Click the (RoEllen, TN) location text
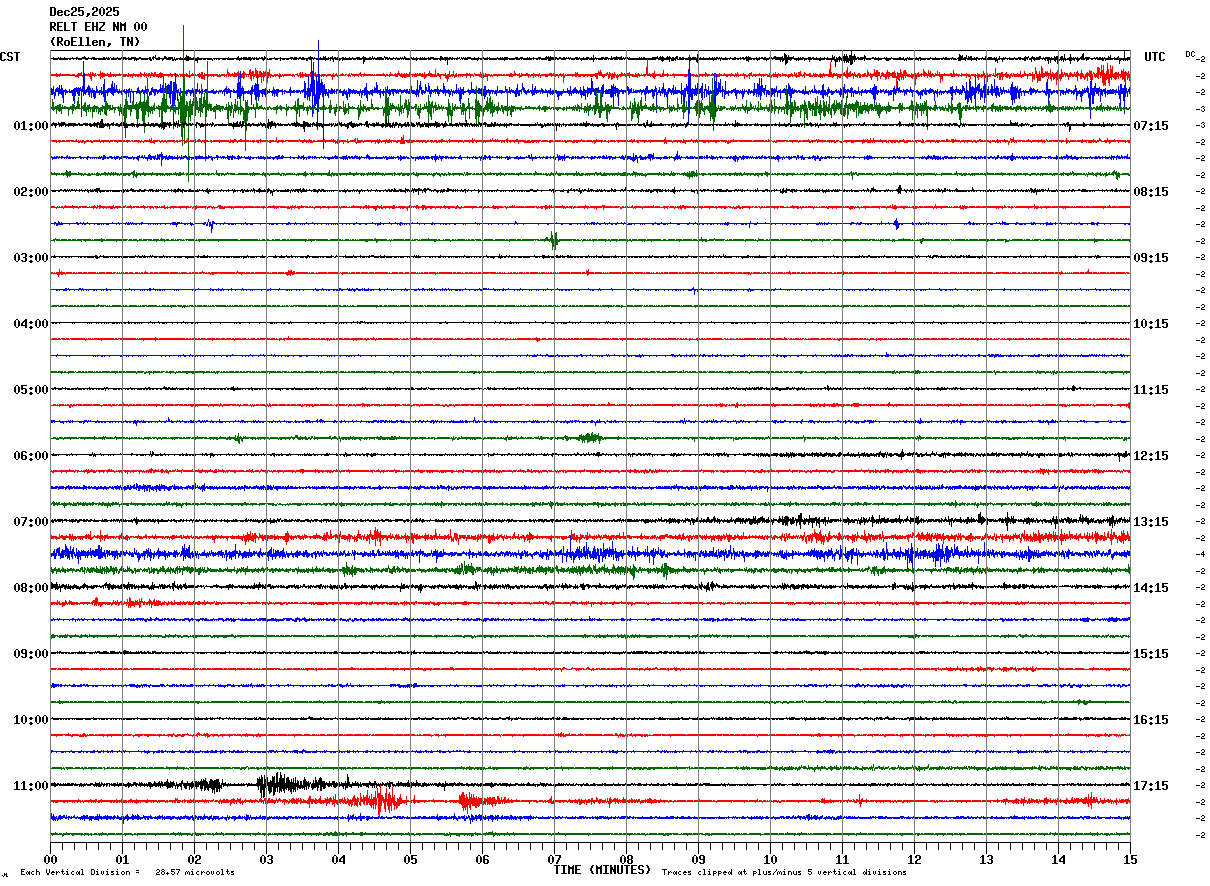The height and width of the screenshot is (886, 1210). pyautogui.click(x=95, y=42)
